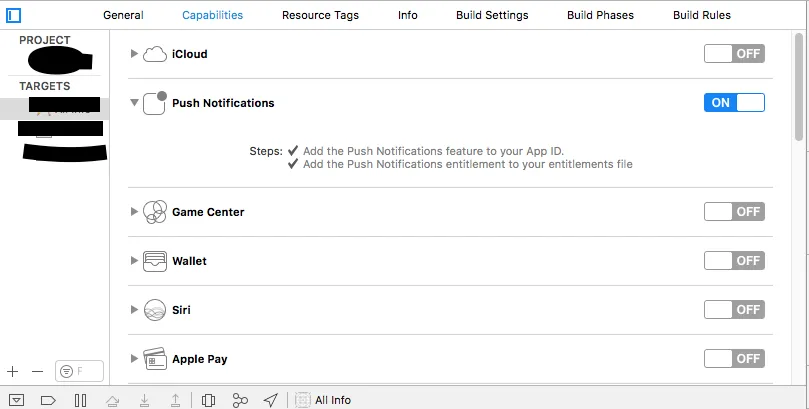Expand the Wallet capability section
The height and width of the screenshot is (409, 809).
click(x=135, y=261)
